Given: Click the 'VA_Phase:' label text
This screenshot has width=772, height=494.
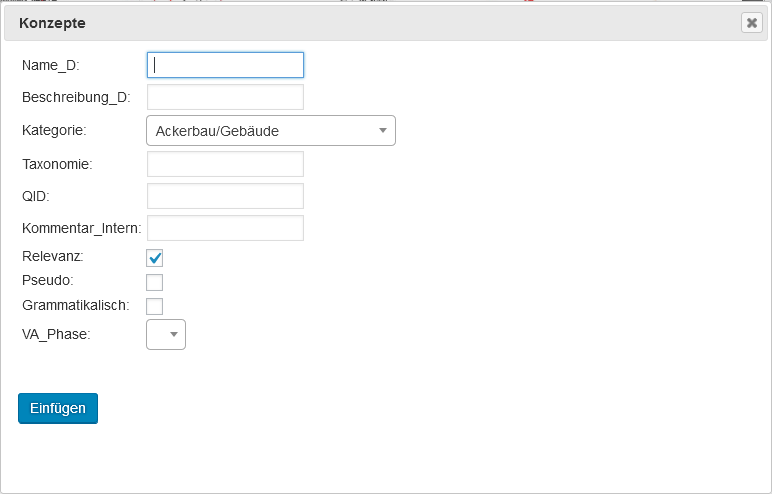Looking at the screenshot, I should (x=56, y=334).
